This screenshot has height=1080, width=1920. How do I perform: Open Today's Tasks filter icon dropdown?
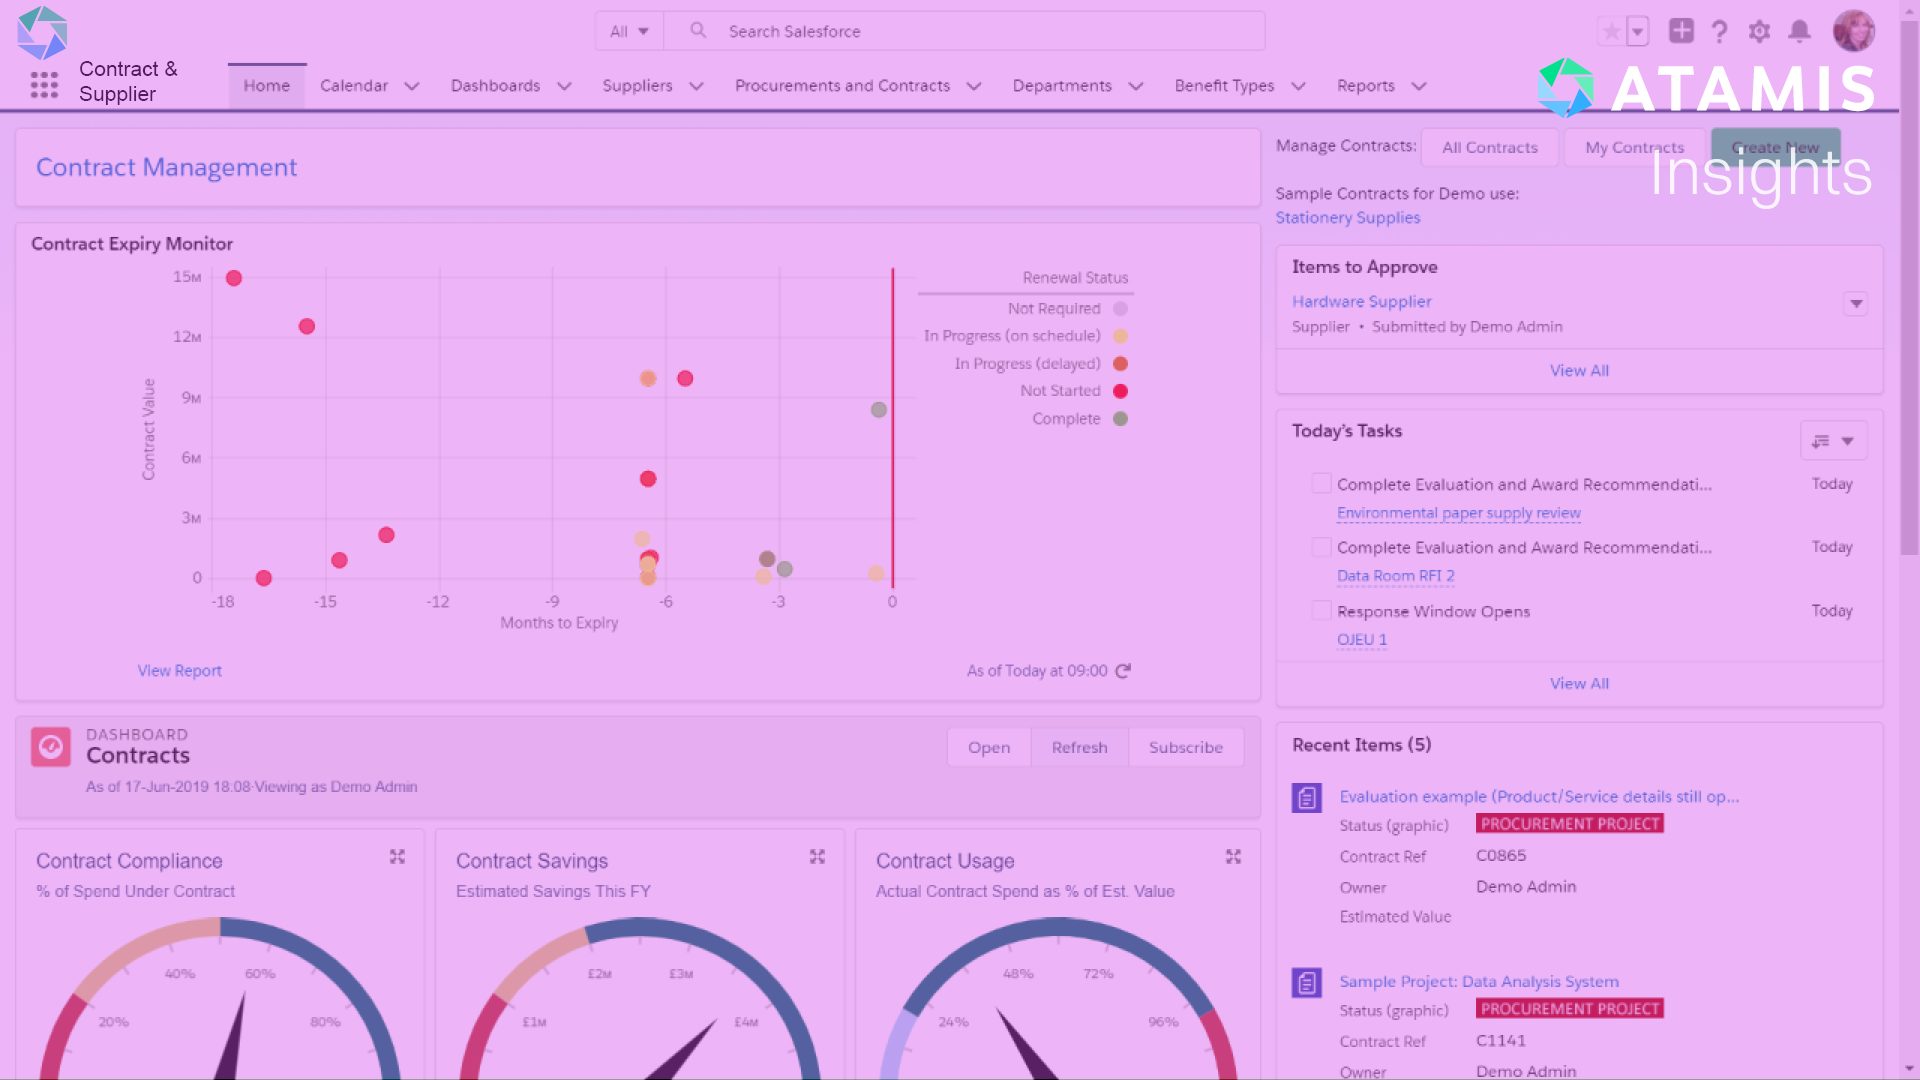[1833, 441]
